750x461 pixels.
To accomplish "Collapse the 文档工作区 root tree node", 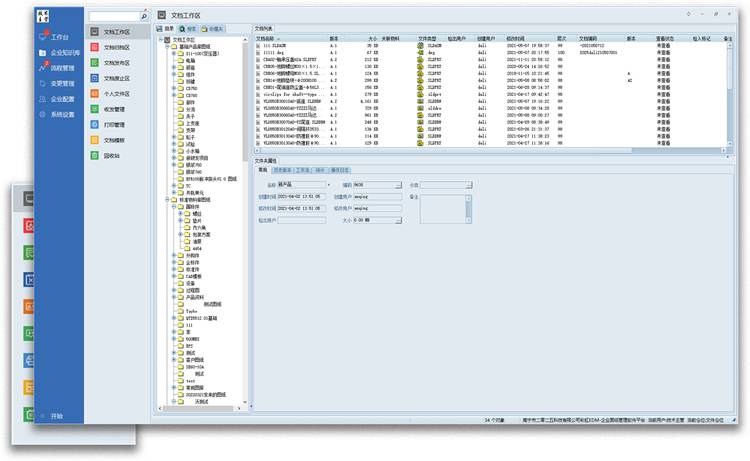I will 160,41.
